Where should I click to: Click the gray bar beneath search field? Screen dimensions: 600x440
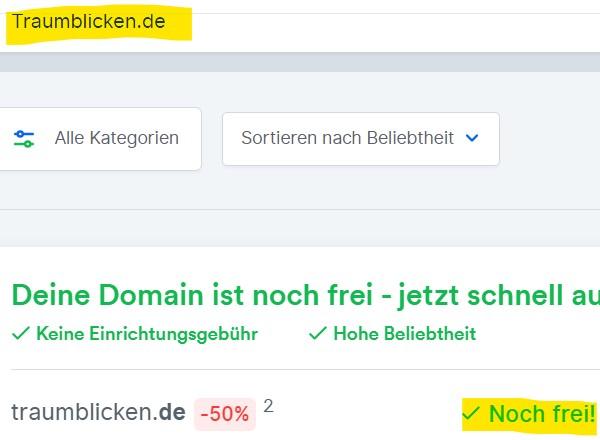click(x=300, y=62)
